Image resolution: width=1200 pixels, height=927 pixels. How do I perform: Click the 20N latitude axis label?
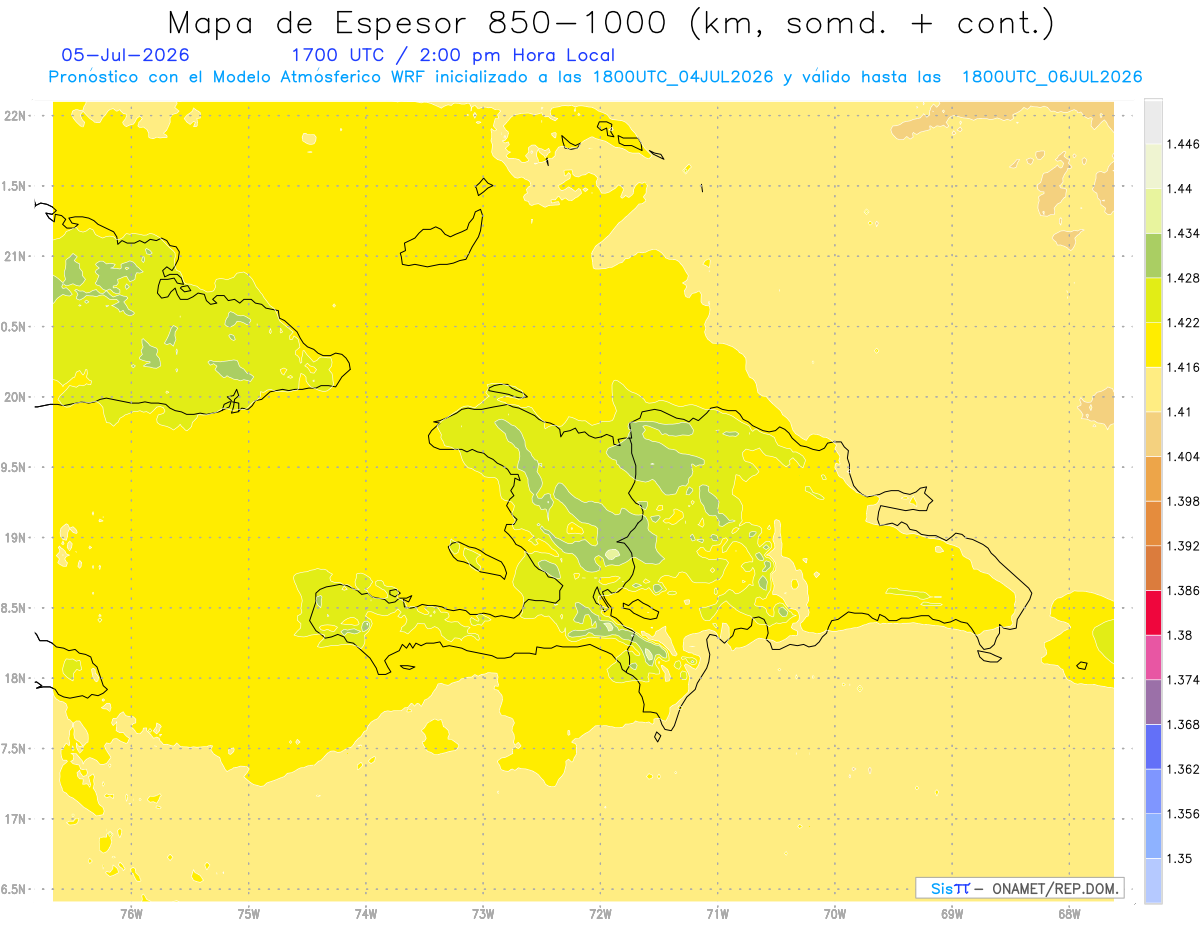[14, 397]
